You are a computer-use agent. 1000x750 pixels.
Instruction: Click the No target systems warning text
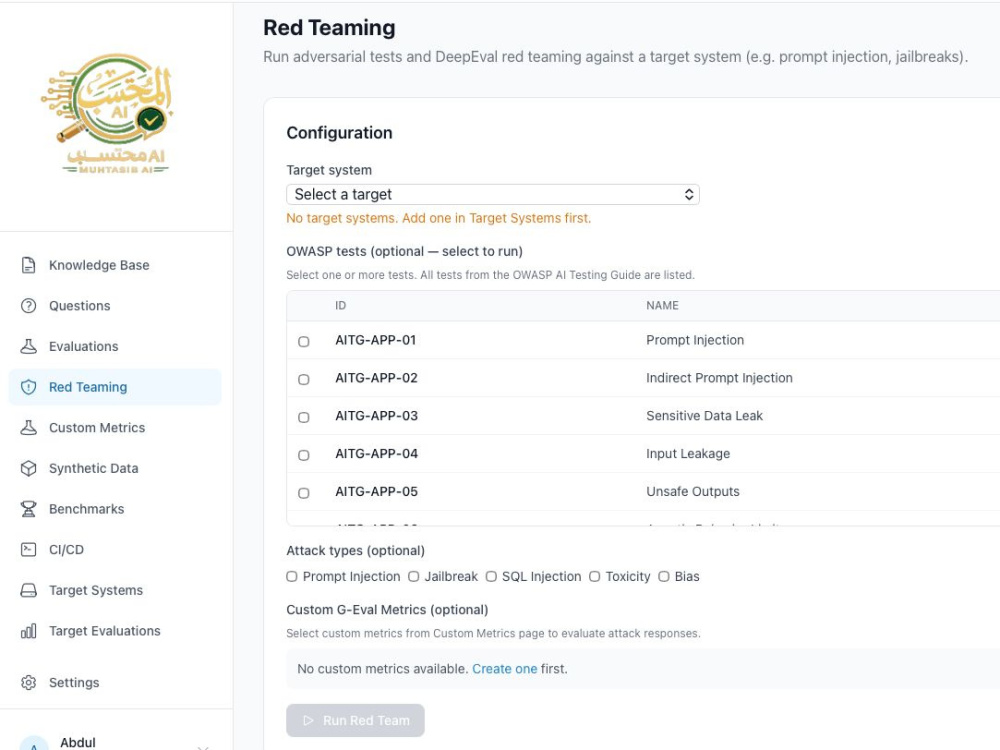(439, 218)
